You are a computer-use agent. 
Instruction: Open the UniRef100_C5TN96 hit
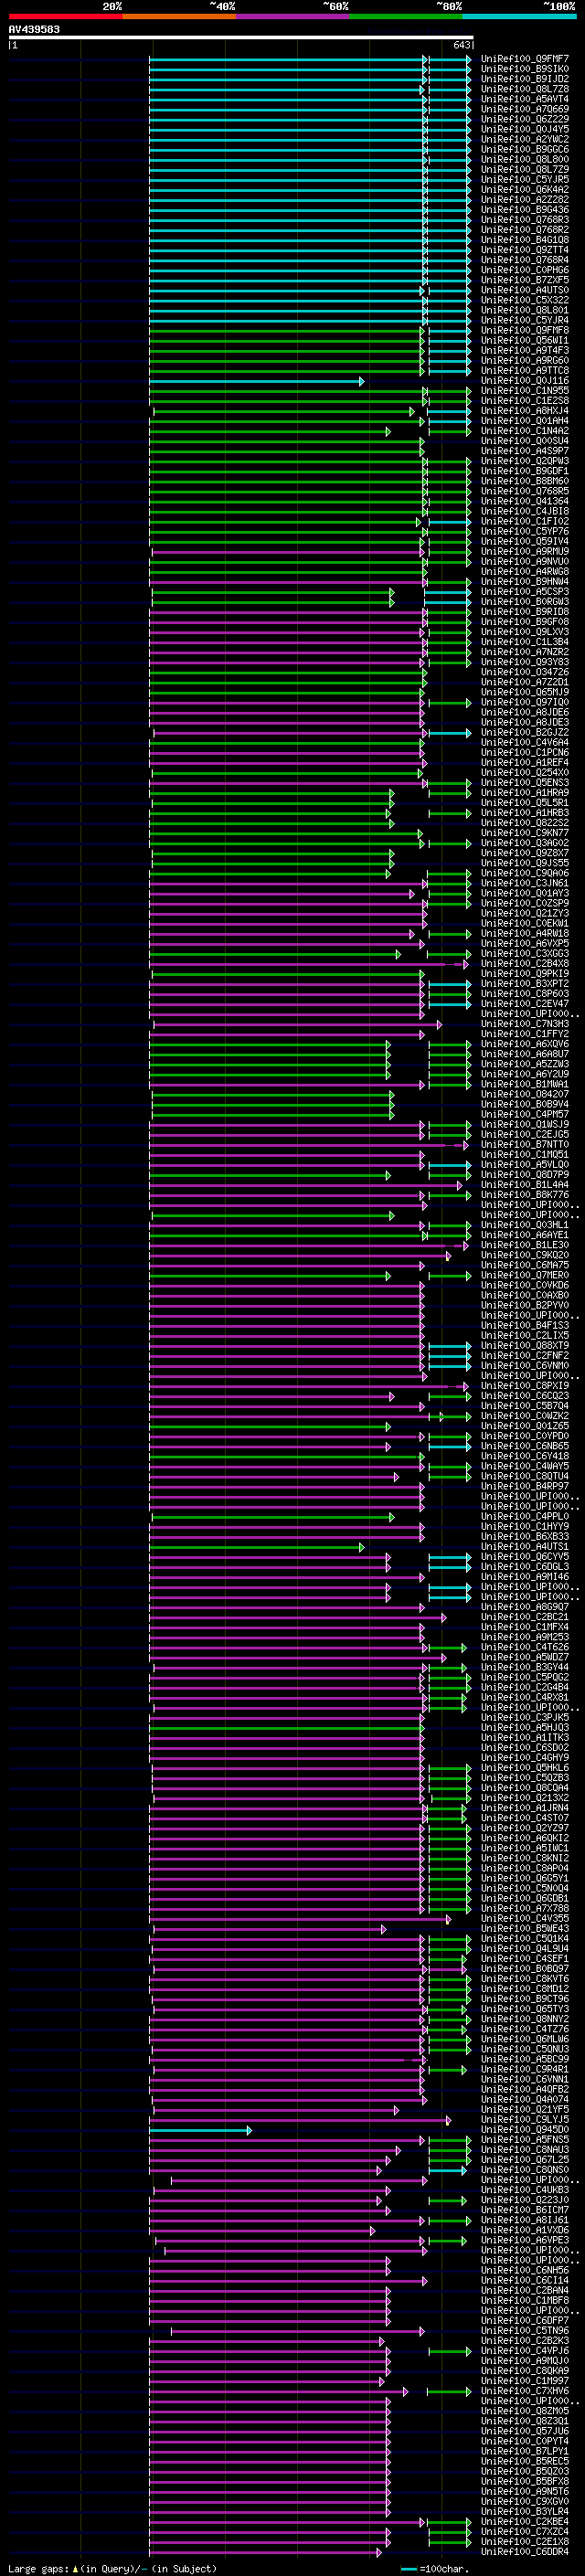coord(525,2330)
